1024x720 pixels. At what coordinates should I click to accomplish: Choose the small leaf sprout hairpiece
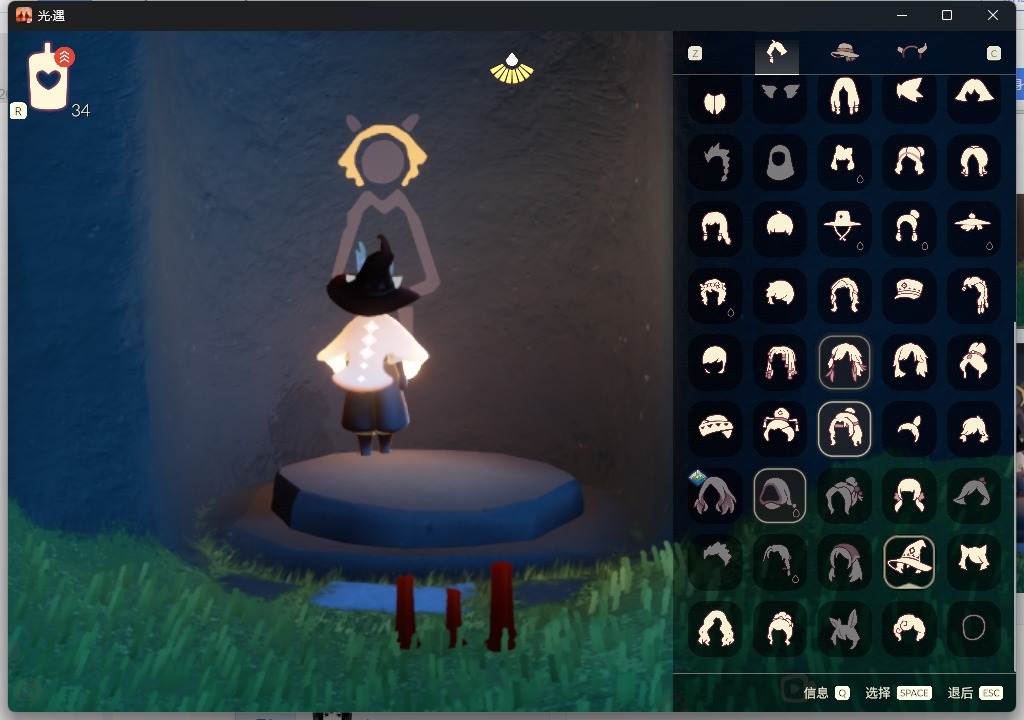point(909,429)
